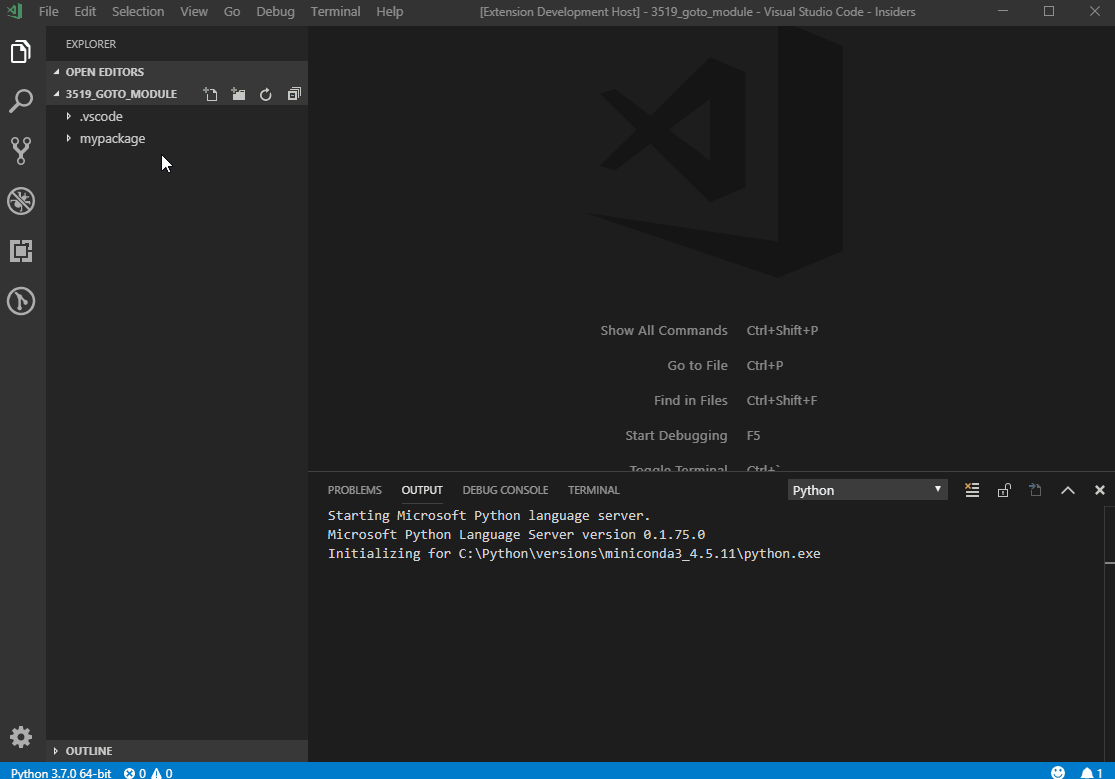Create a new file in 3519_GOTO_MODULE
The height and width of the screenshot is (779, 1115).
click(x=210, y=94)
